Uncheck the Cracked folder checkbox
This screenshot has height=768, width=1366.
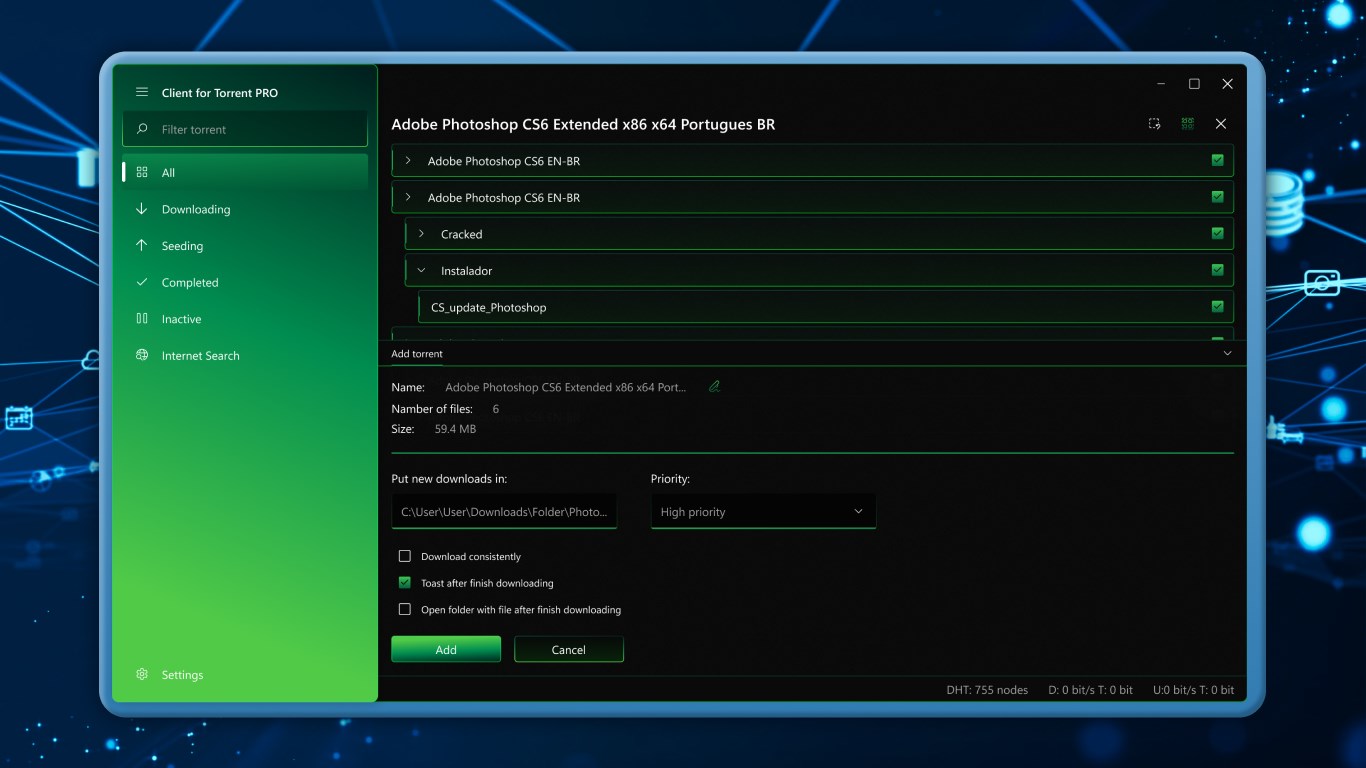click(1217, 234)
